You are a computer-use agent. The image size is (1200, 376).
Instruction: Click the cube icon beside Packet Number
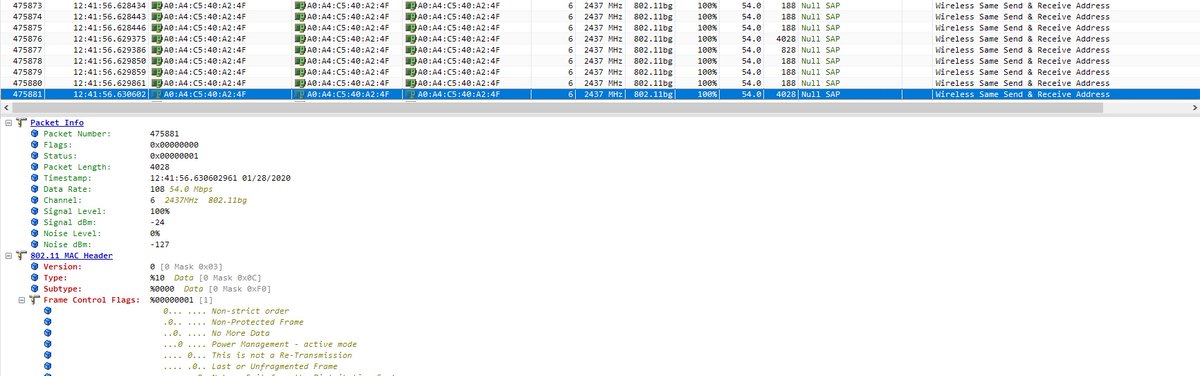[x=35, y=133]
